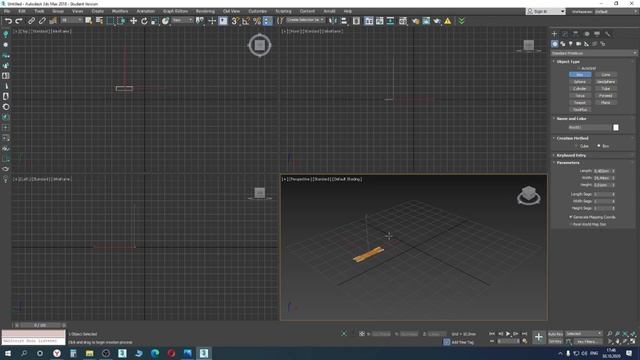This screenshot has width=640, height=360.
Task: Click the Undo arrow icon
Action: point(8,21)
